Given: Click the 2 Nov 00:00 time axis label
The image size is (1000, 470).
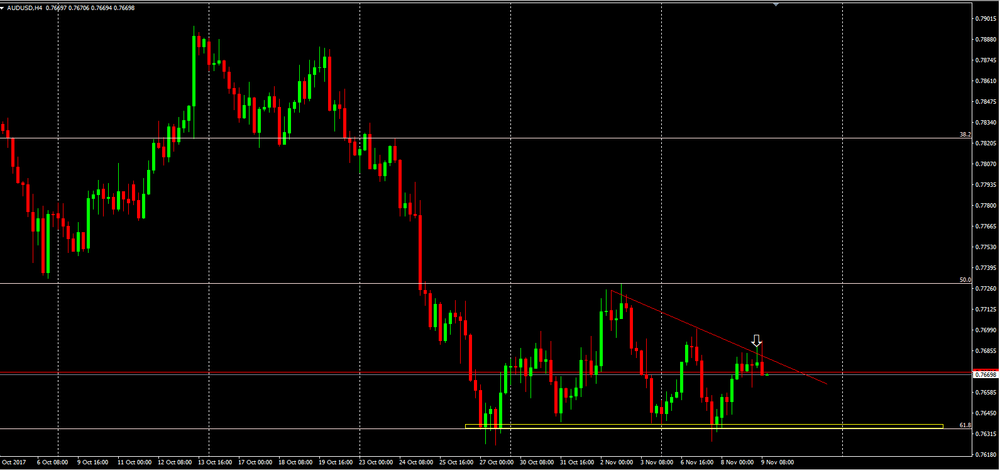Looking at the screenshot, I should [x=617, y=460].
